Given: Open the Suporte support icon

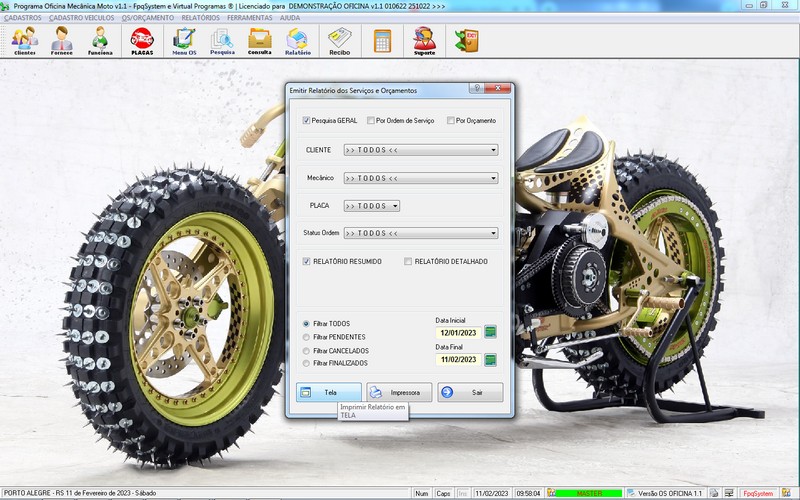Looking at the screenshot, I should click(x=424, y=40).
